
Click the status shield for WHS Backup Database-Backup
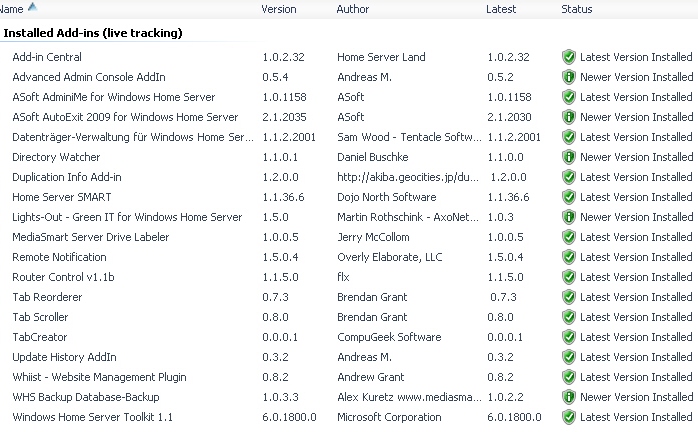pos(568,397)
